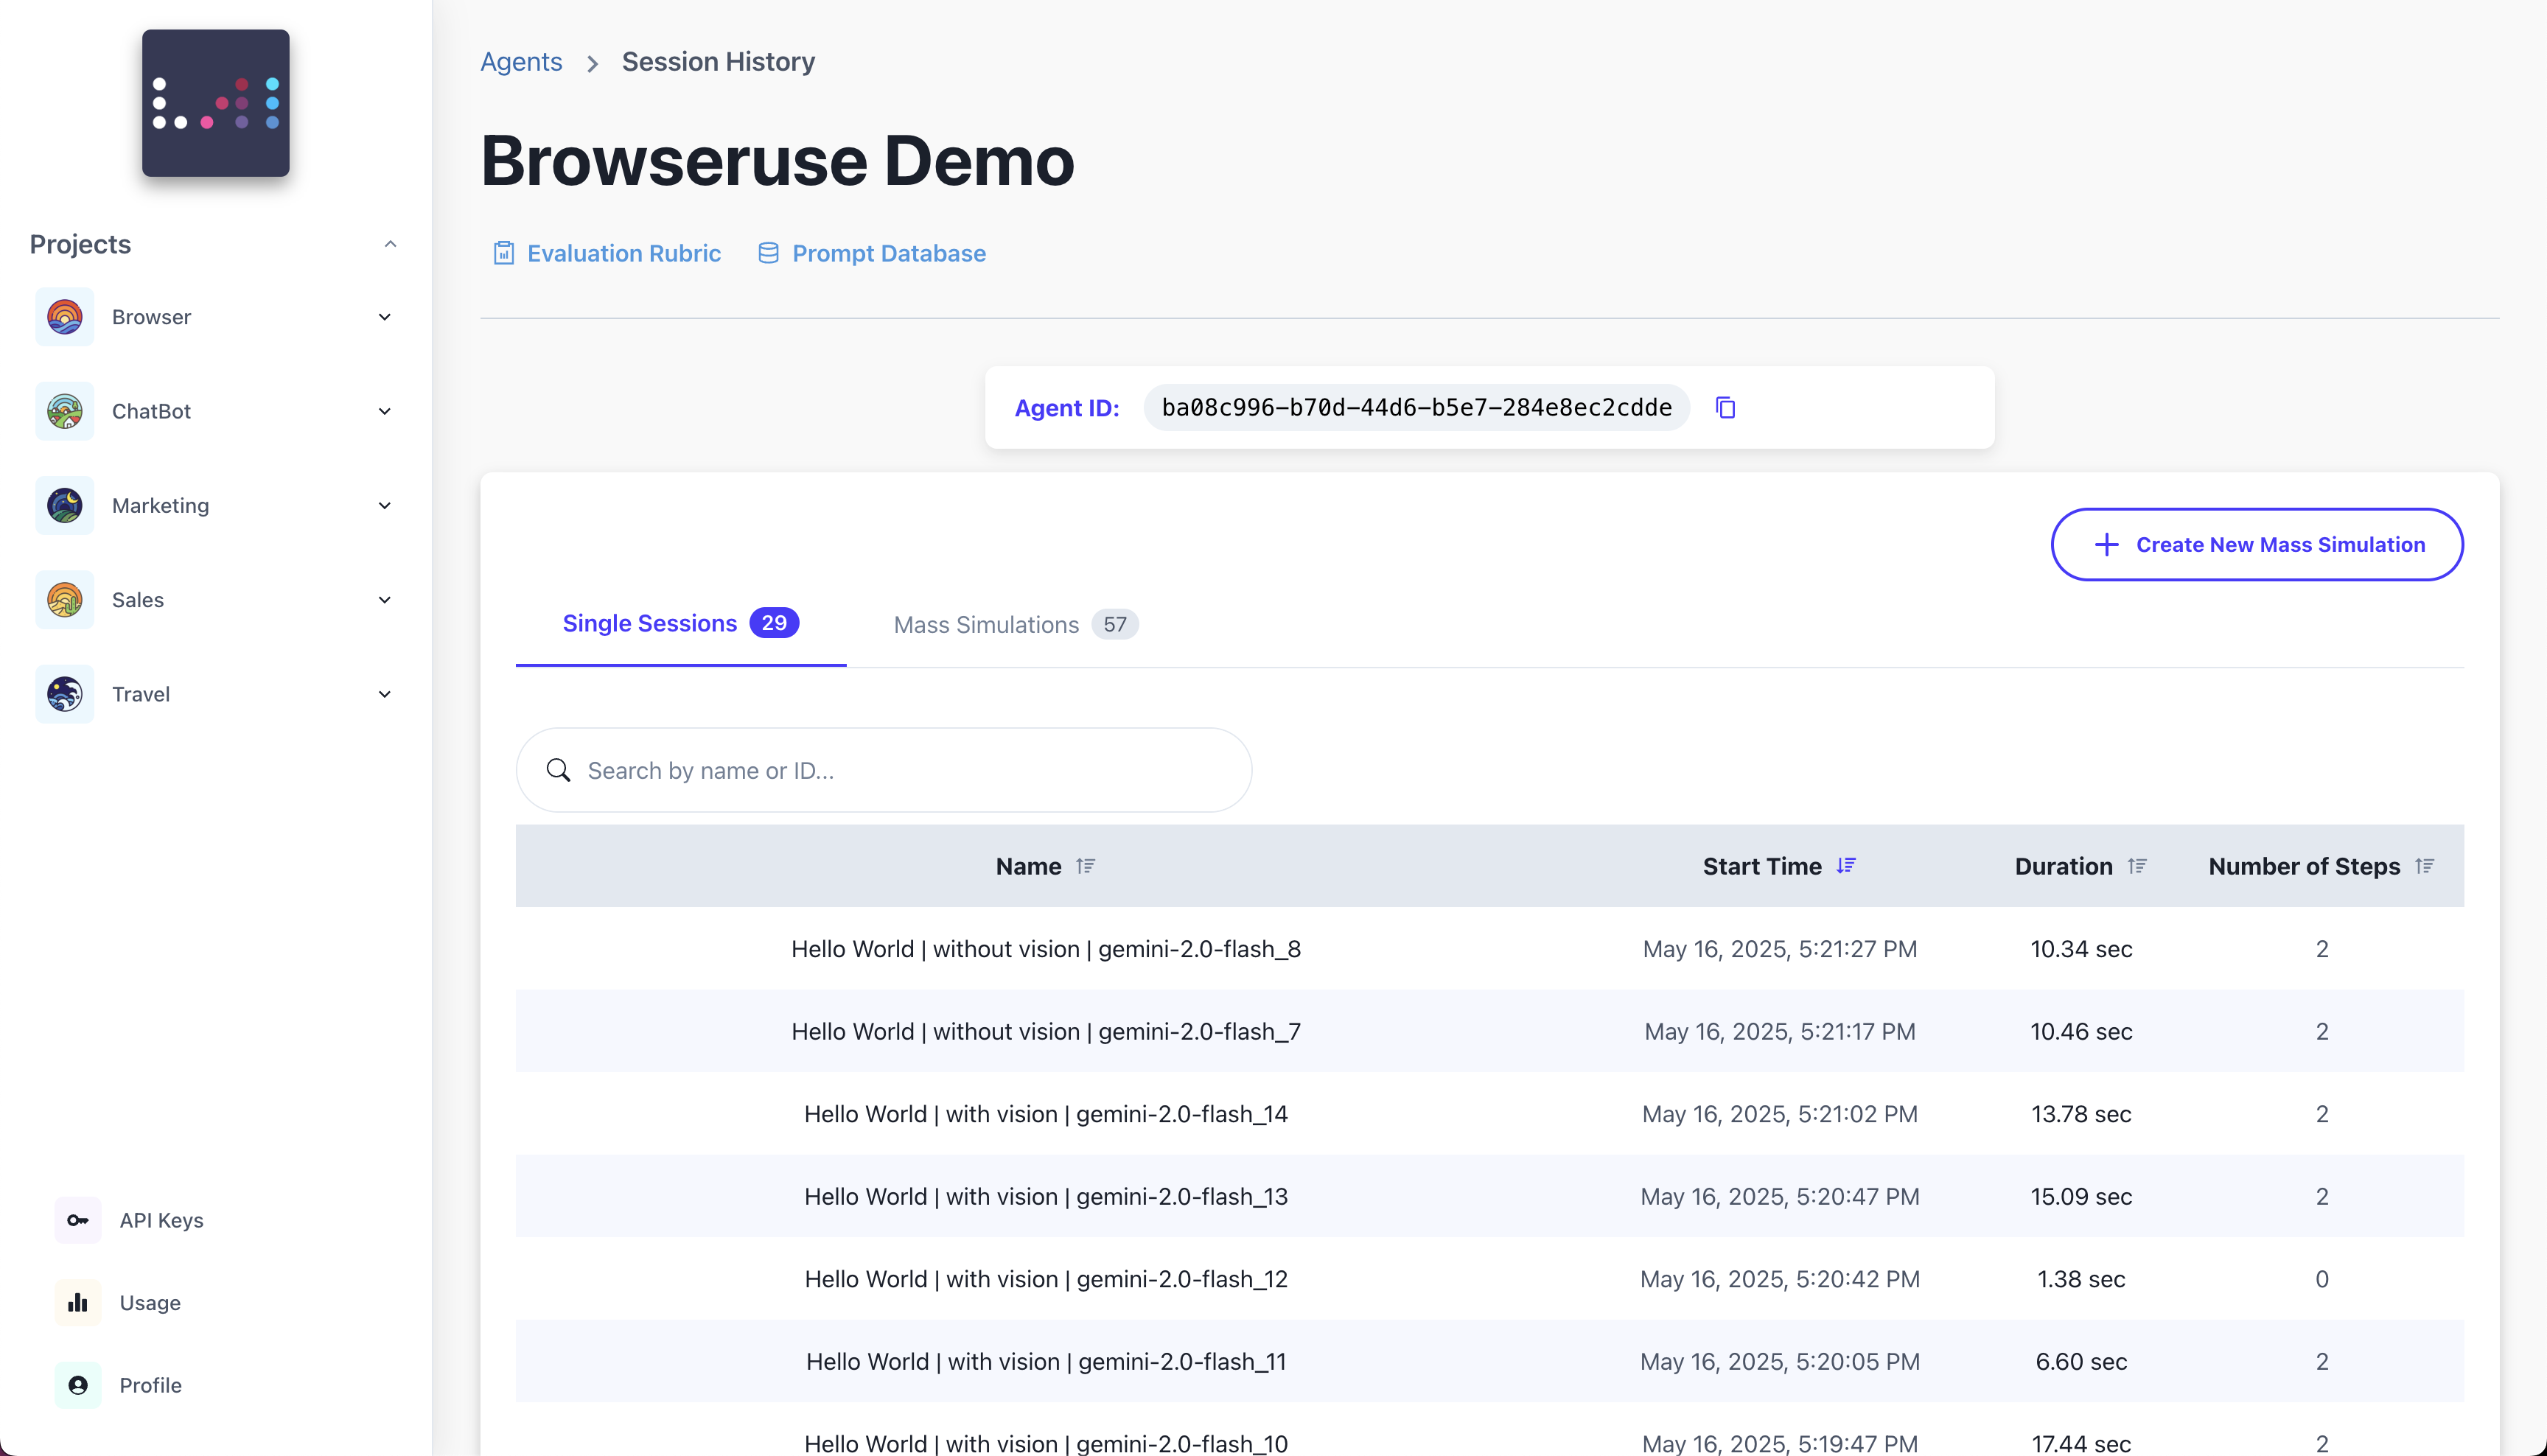Copy the Agent ID to clipboard
The height and width of the screenshot is (1456, 2547).
point(1725,407)
